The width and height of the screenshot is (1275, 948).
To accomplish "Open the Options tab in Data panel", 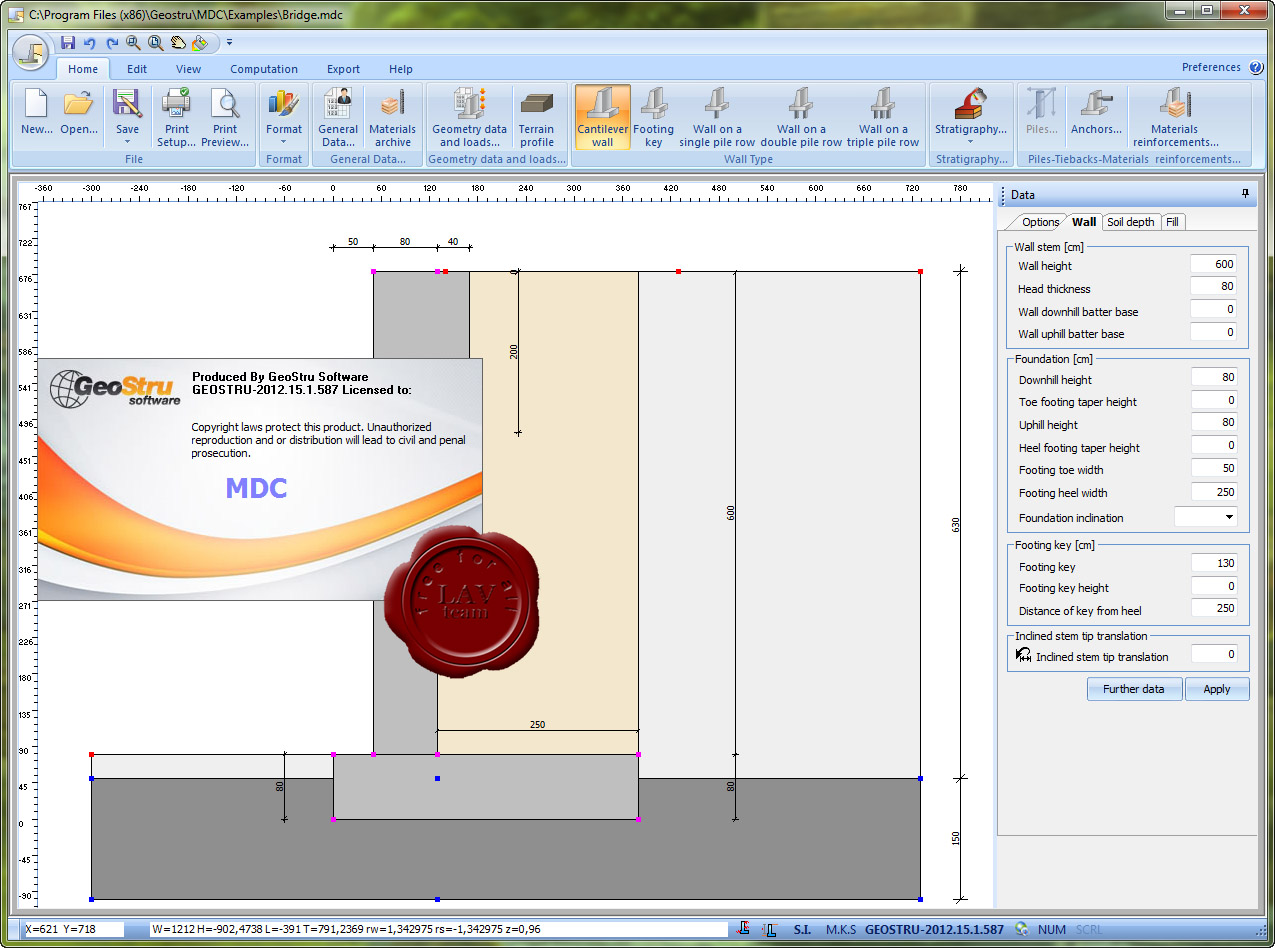I will coord(1040,222).
